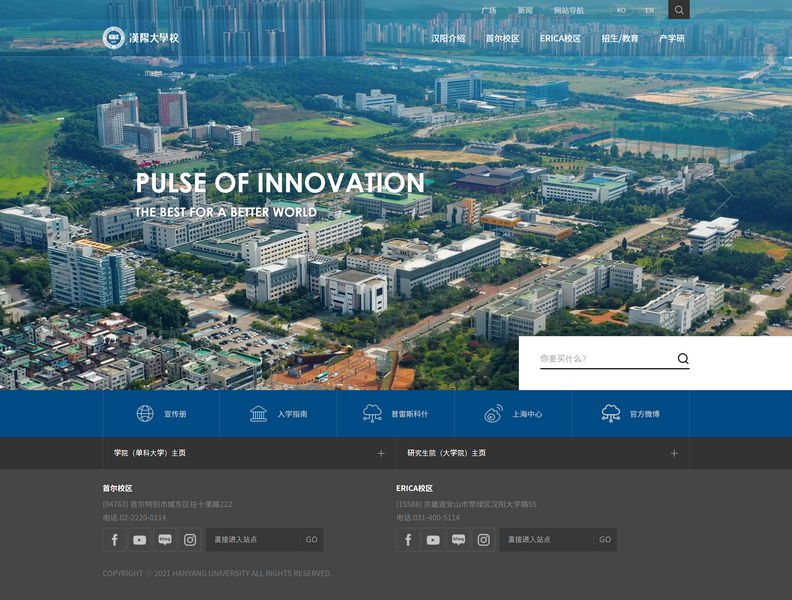Click the globe icon for 宣传册
This screenshot has height=600, width=792.
145,414
